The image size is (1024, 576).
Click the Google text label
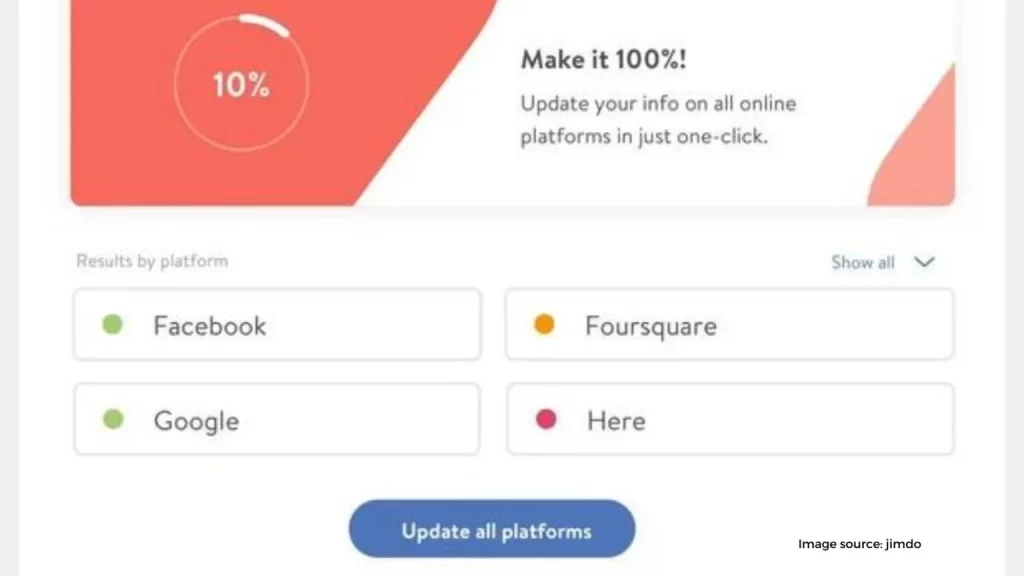point(197,421)
